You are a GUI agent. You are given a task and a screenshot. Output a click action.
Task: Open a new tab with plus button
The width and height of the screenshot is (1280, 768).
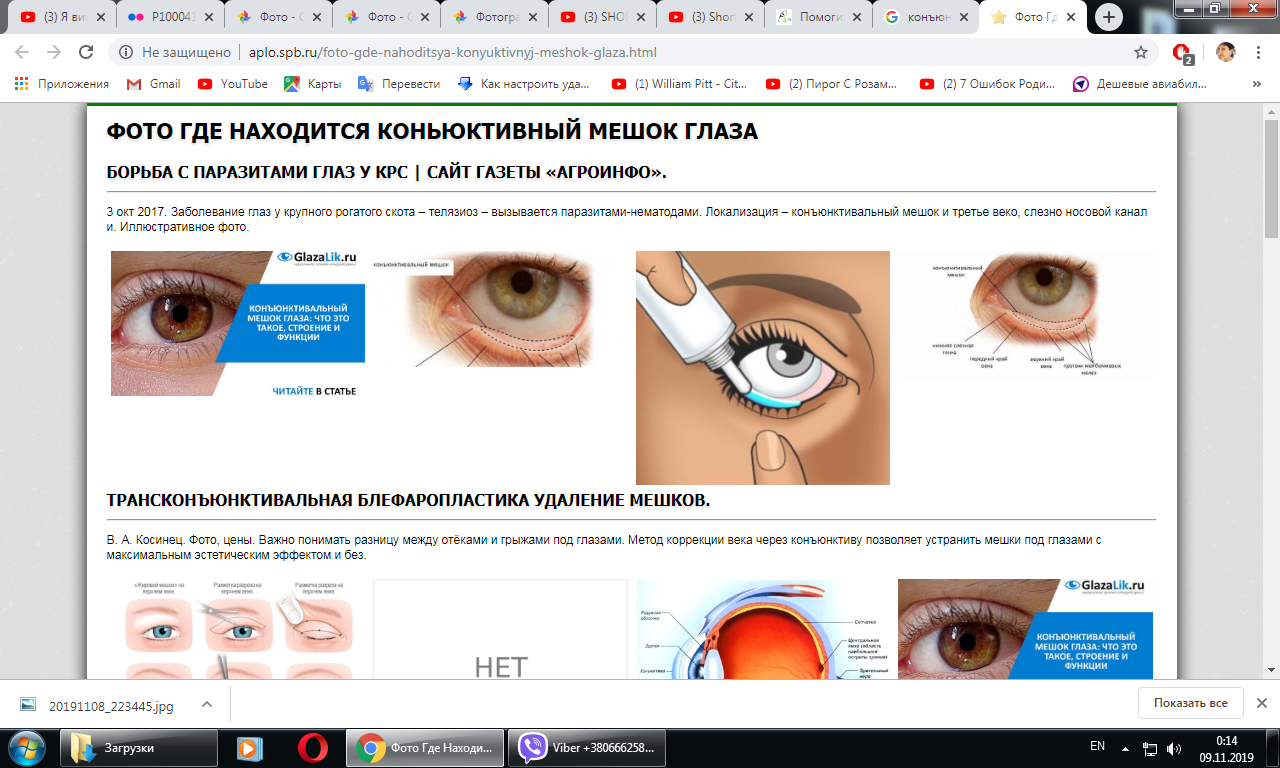click(1108, 17)
